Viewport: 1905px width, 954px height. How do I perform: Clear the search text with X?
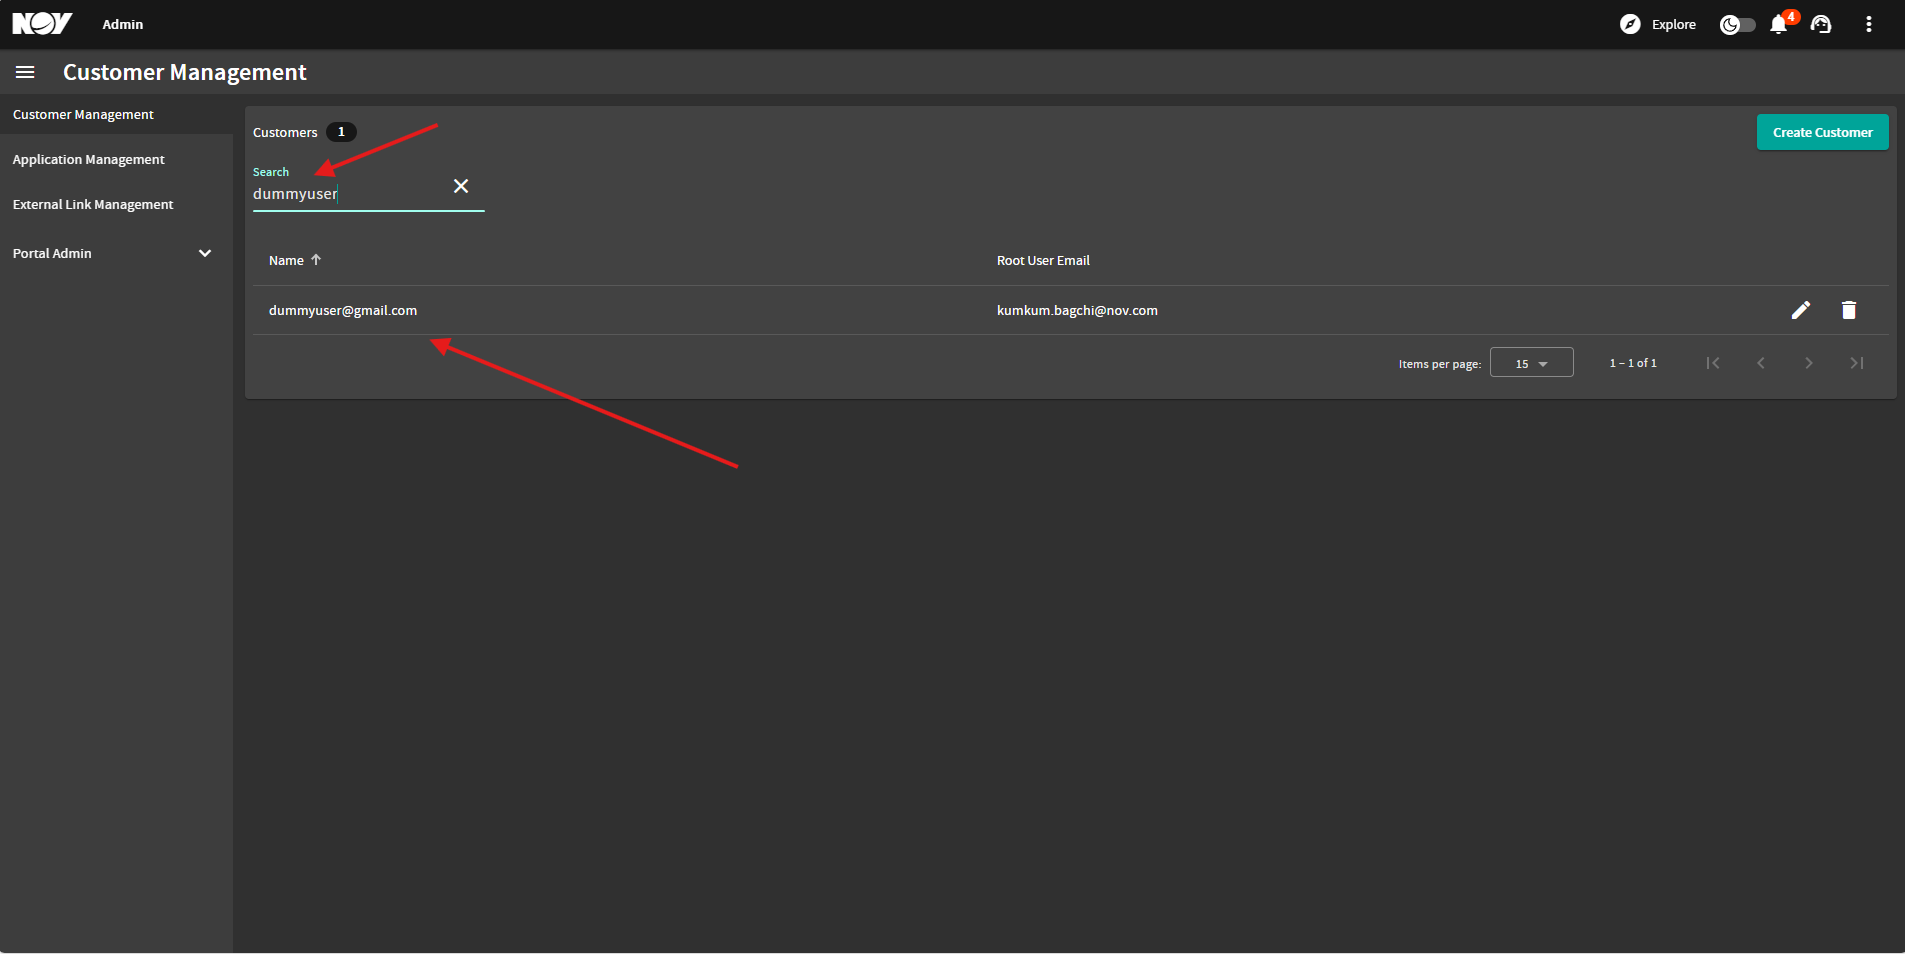click(461, 186)
